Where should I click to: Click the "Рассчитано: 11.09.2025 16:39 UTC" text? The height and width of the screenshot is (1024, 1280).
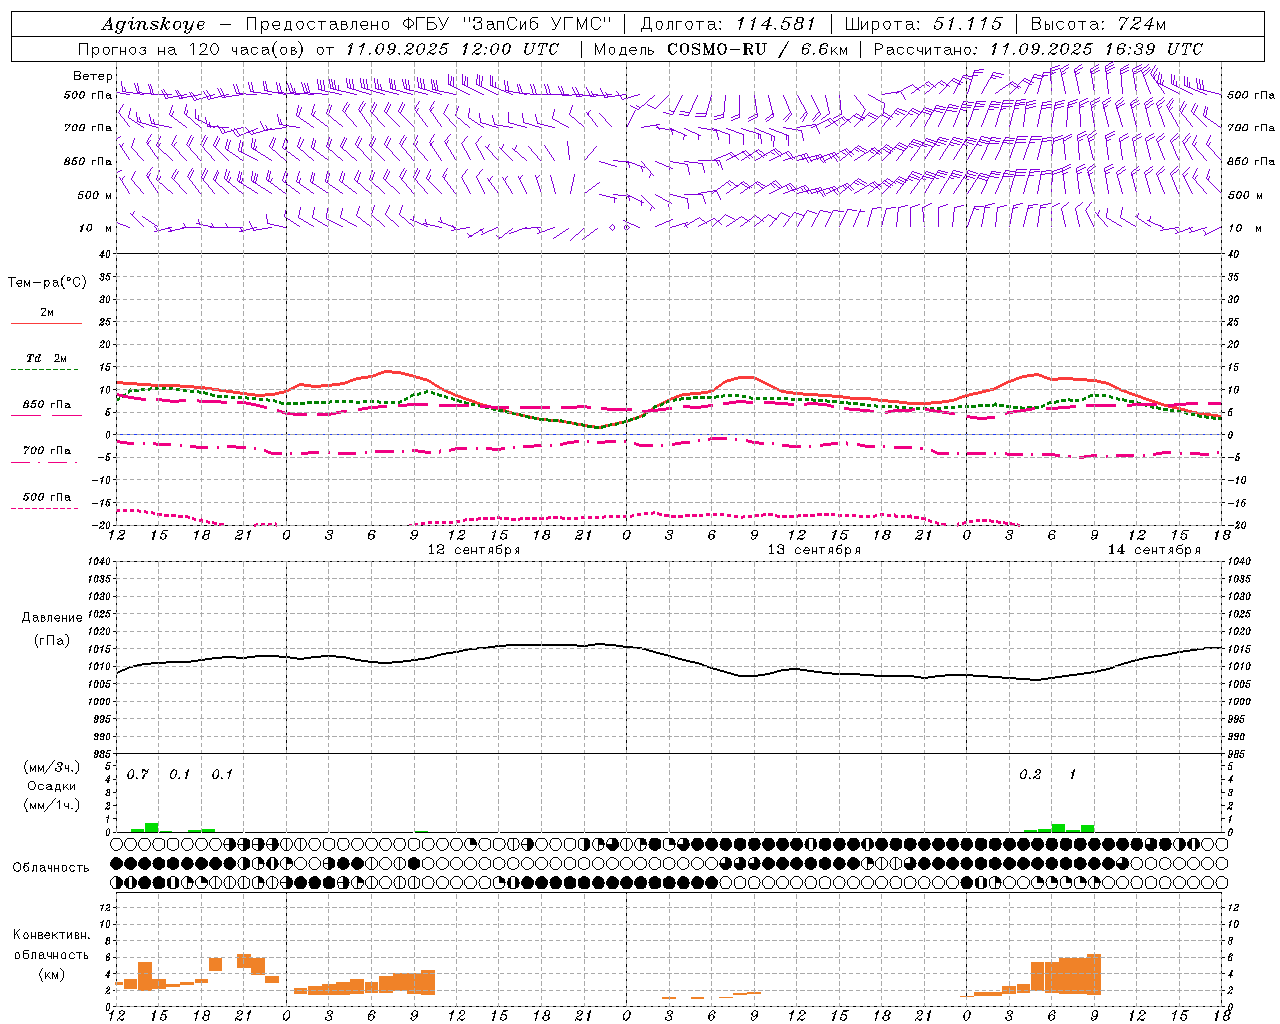click(x=1038, y=49)
